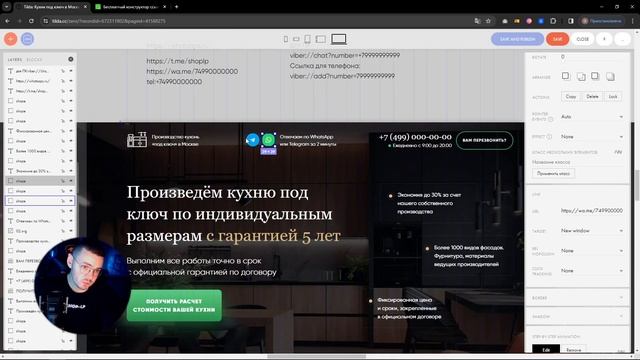Lock the 'Более 1000 видов' layer
This screenshot has height=360, width=640.
[63, 151]
